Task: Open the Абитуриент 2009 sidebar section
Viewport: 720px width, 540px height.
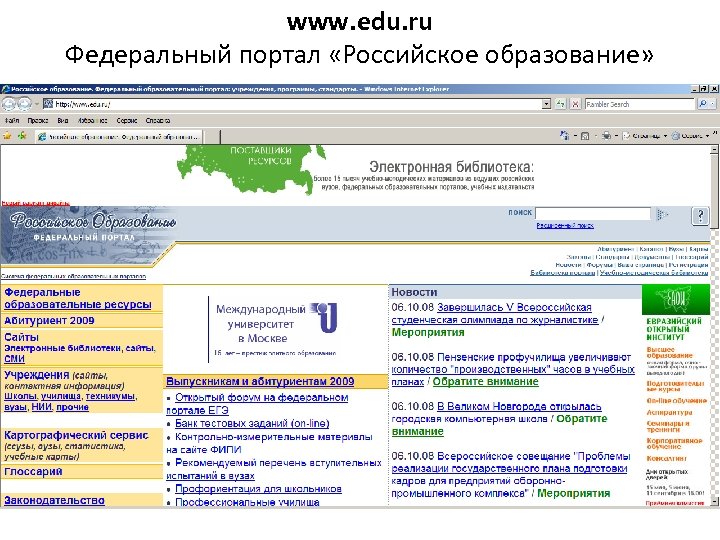Action: [49, 321]
